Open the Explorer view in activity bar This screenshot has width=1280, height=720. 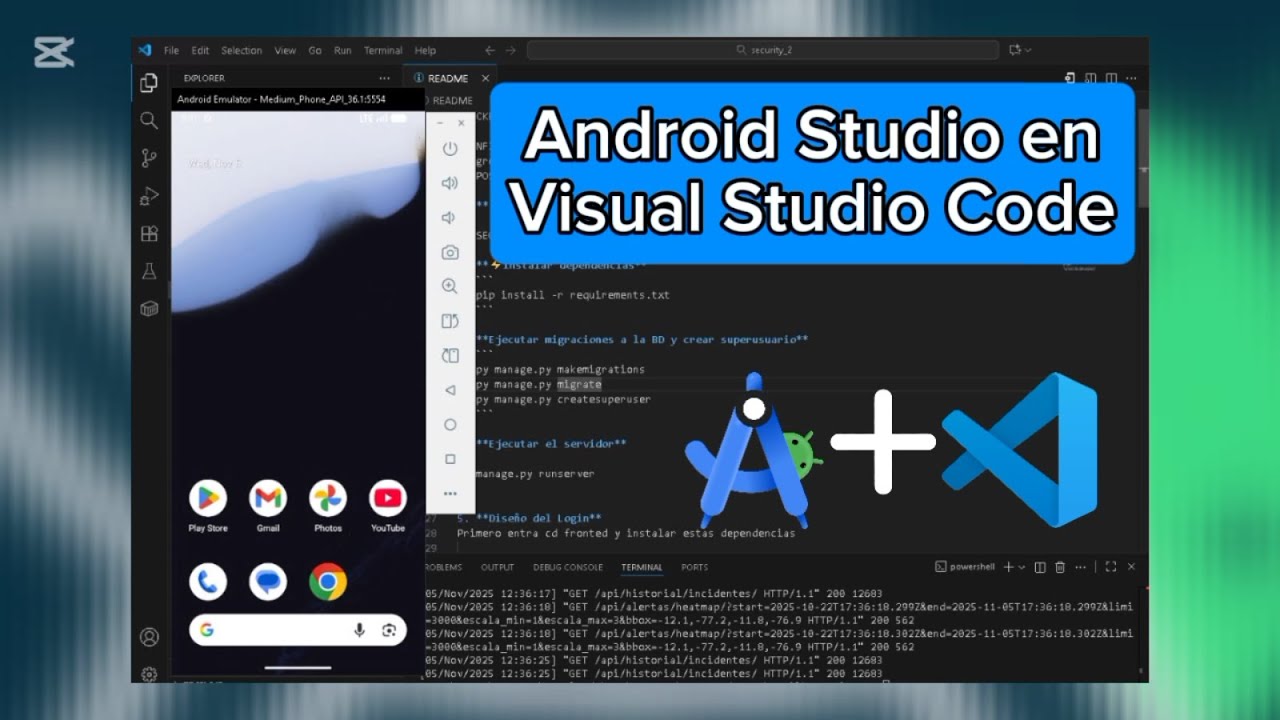pos(149,83)
